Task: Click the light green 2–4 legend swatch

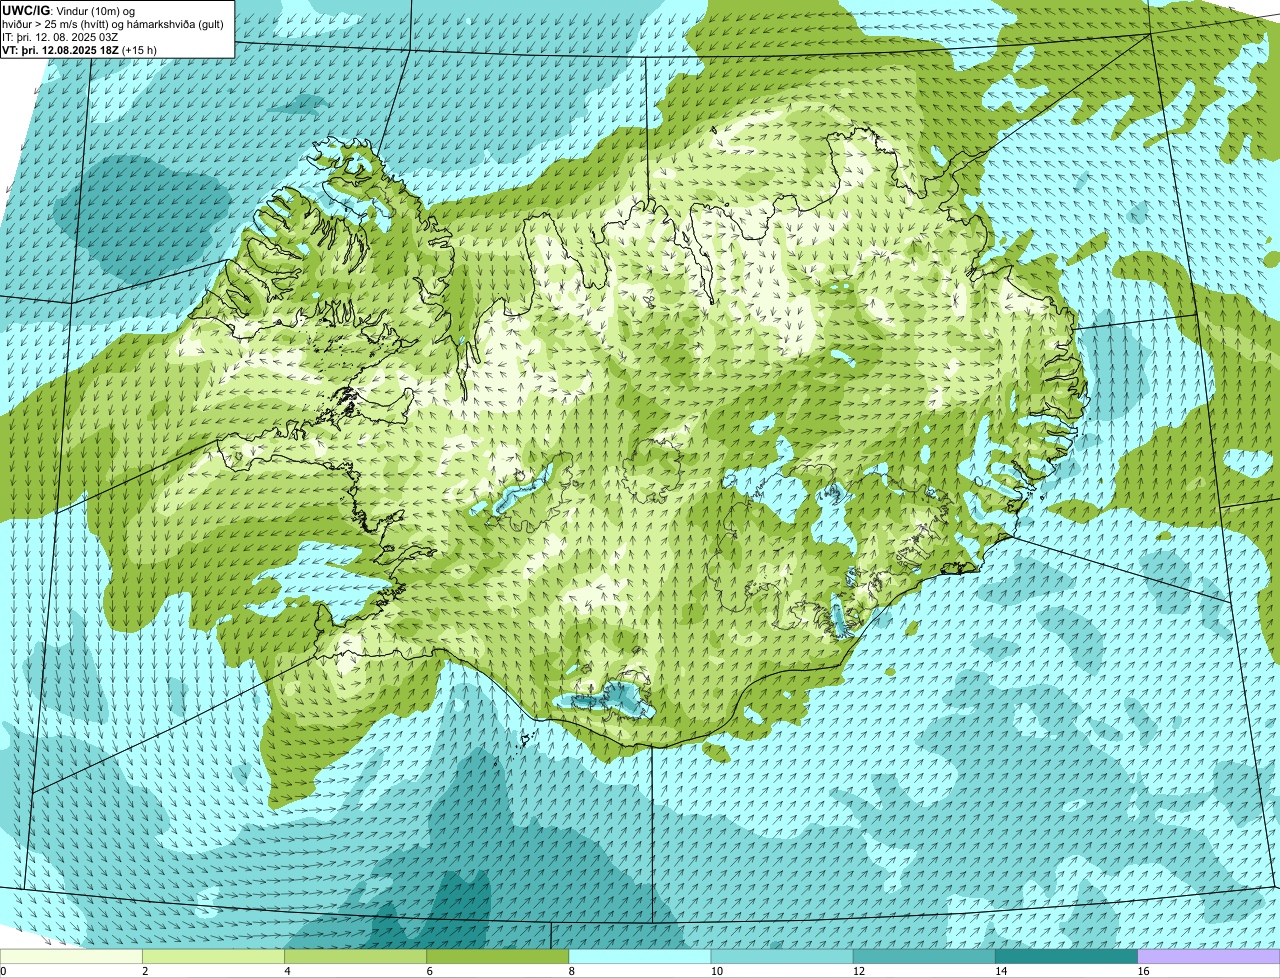Action: coord(213,957)
